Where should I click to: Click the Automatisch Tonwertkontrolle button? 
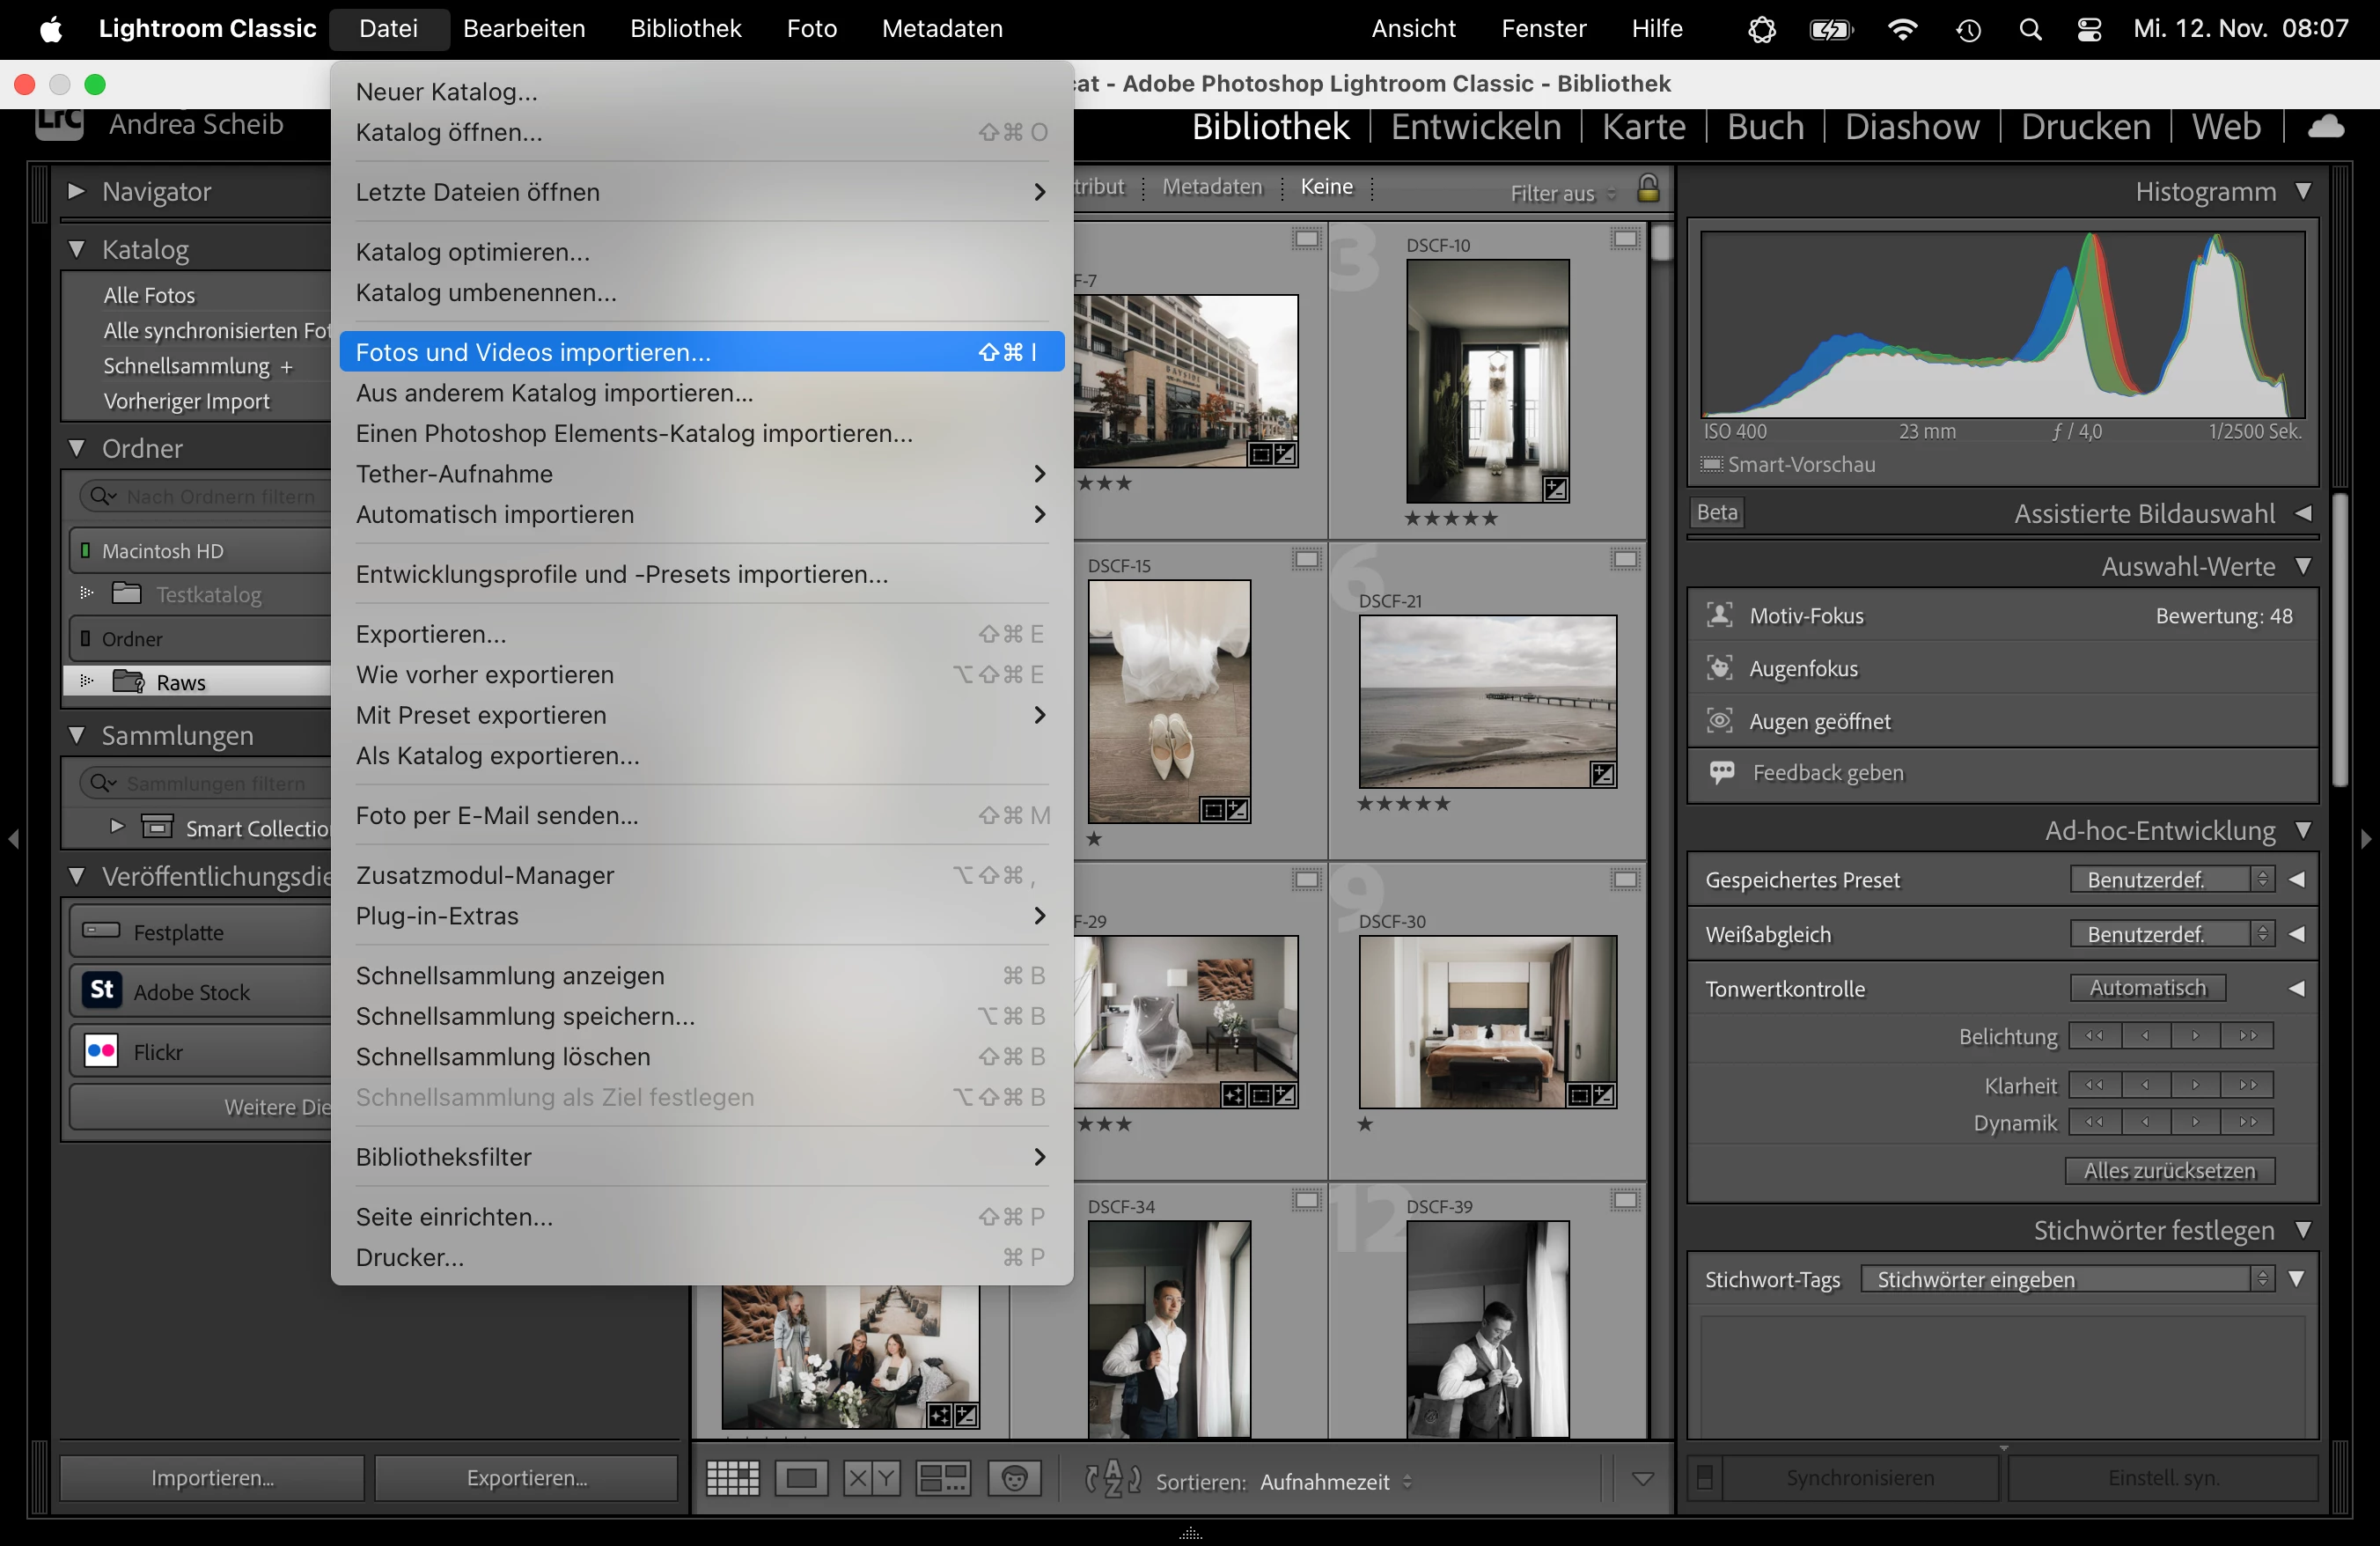(2147, 988)
